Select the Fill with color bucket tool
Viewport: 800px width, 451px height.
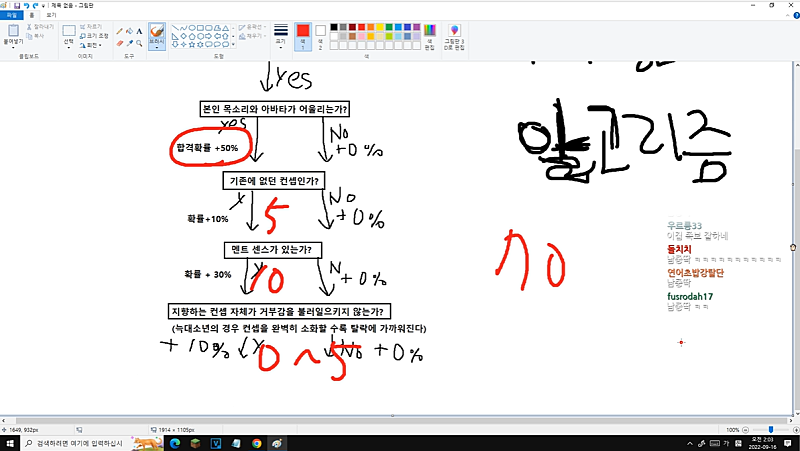[129, 31]
